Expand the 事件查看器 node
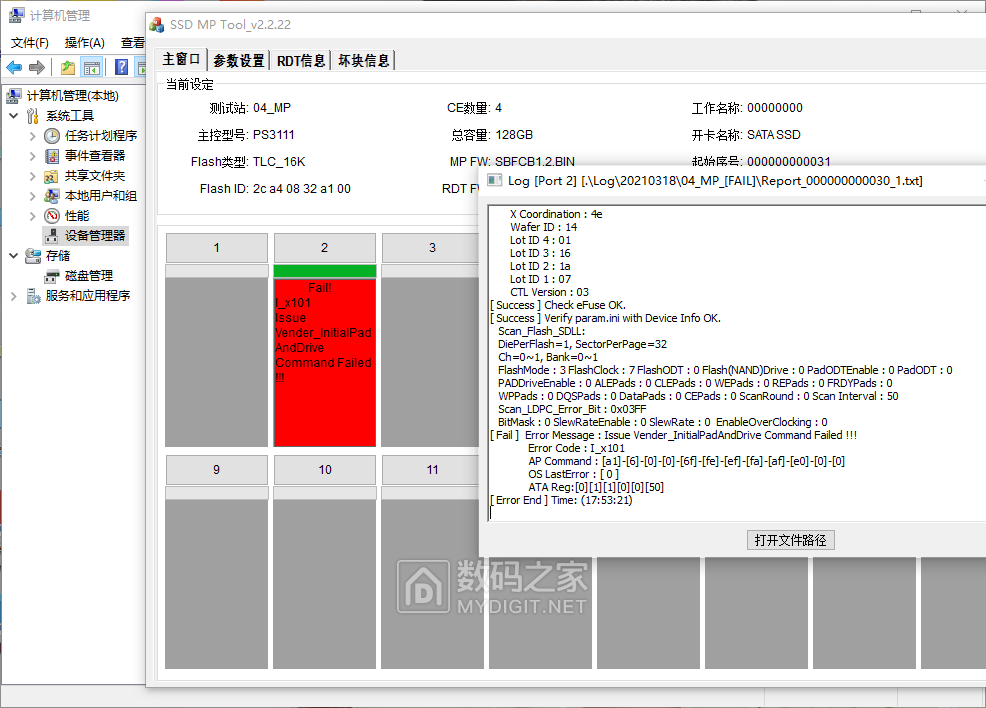The image size is (986, 708). 33,156
